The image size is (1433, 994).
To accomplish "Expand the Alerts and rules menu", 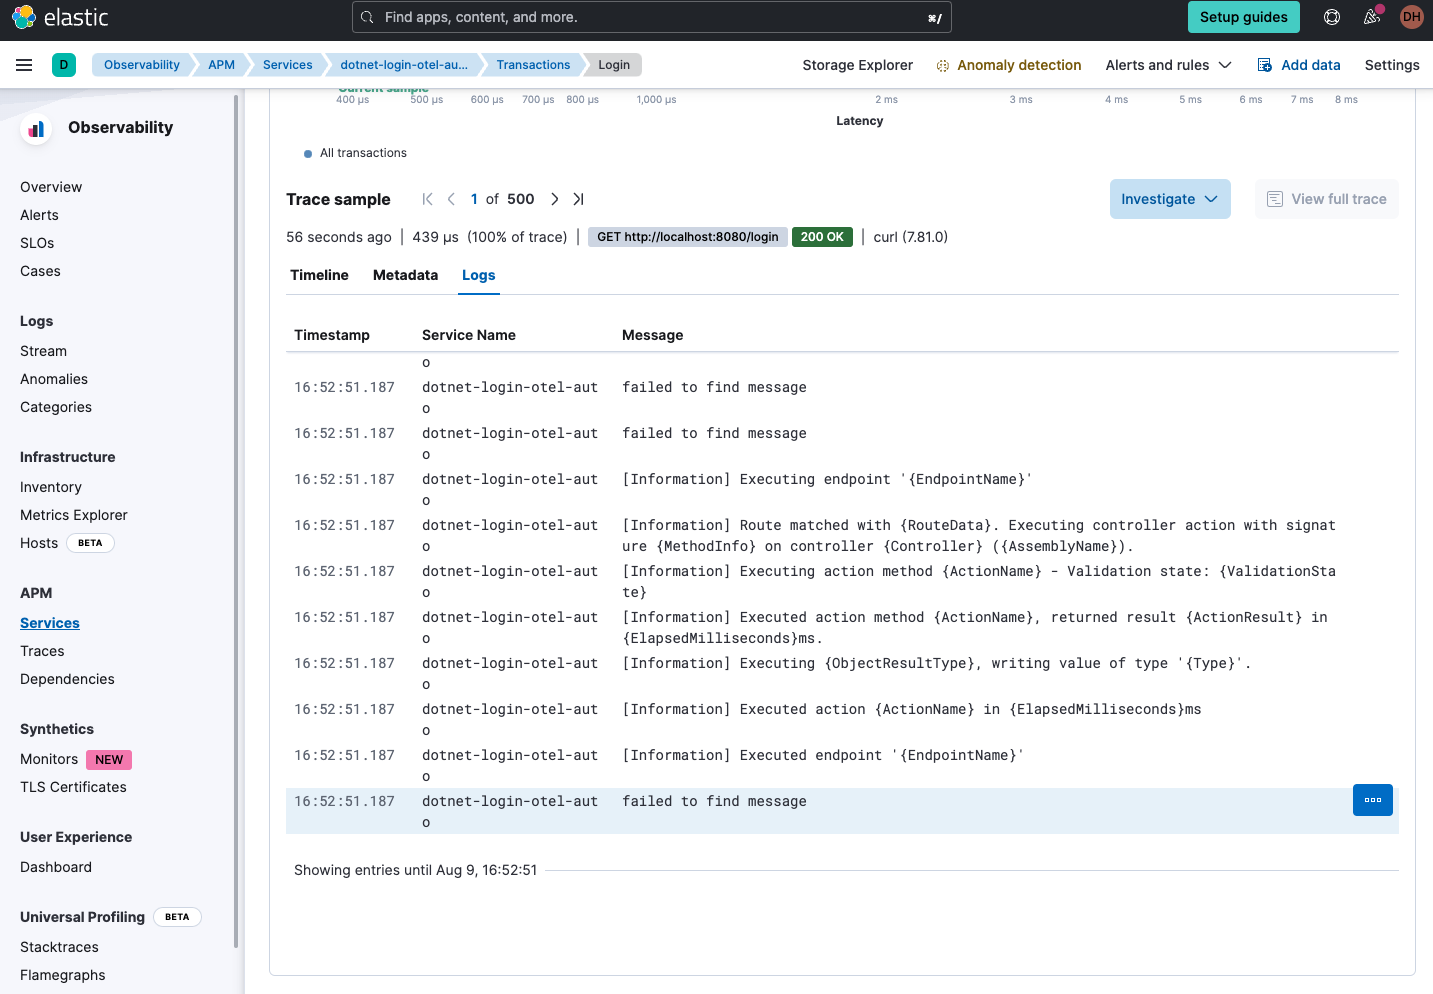I will [x=1168, y=65].
